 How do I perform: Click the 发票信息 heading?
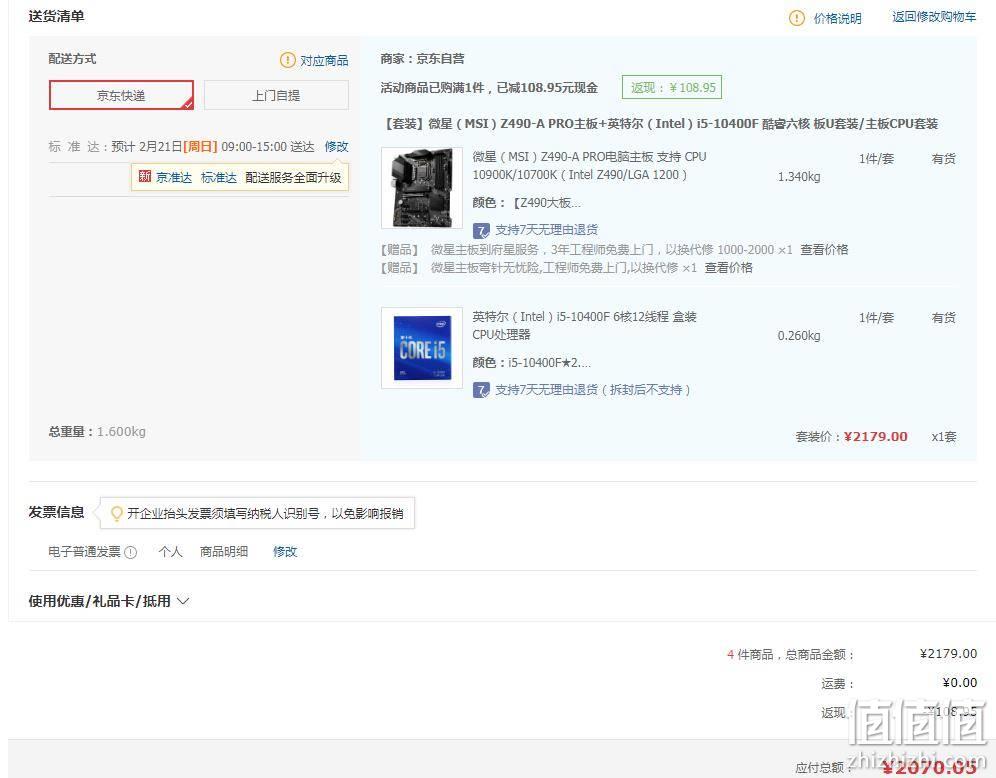(57, 512)
